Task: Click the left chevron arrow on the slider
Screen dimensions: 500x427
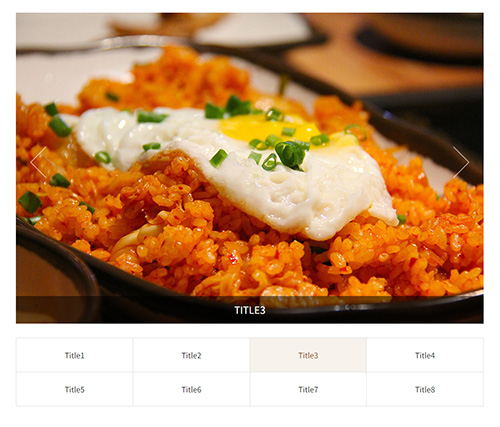Action: [x=38, y=162]
